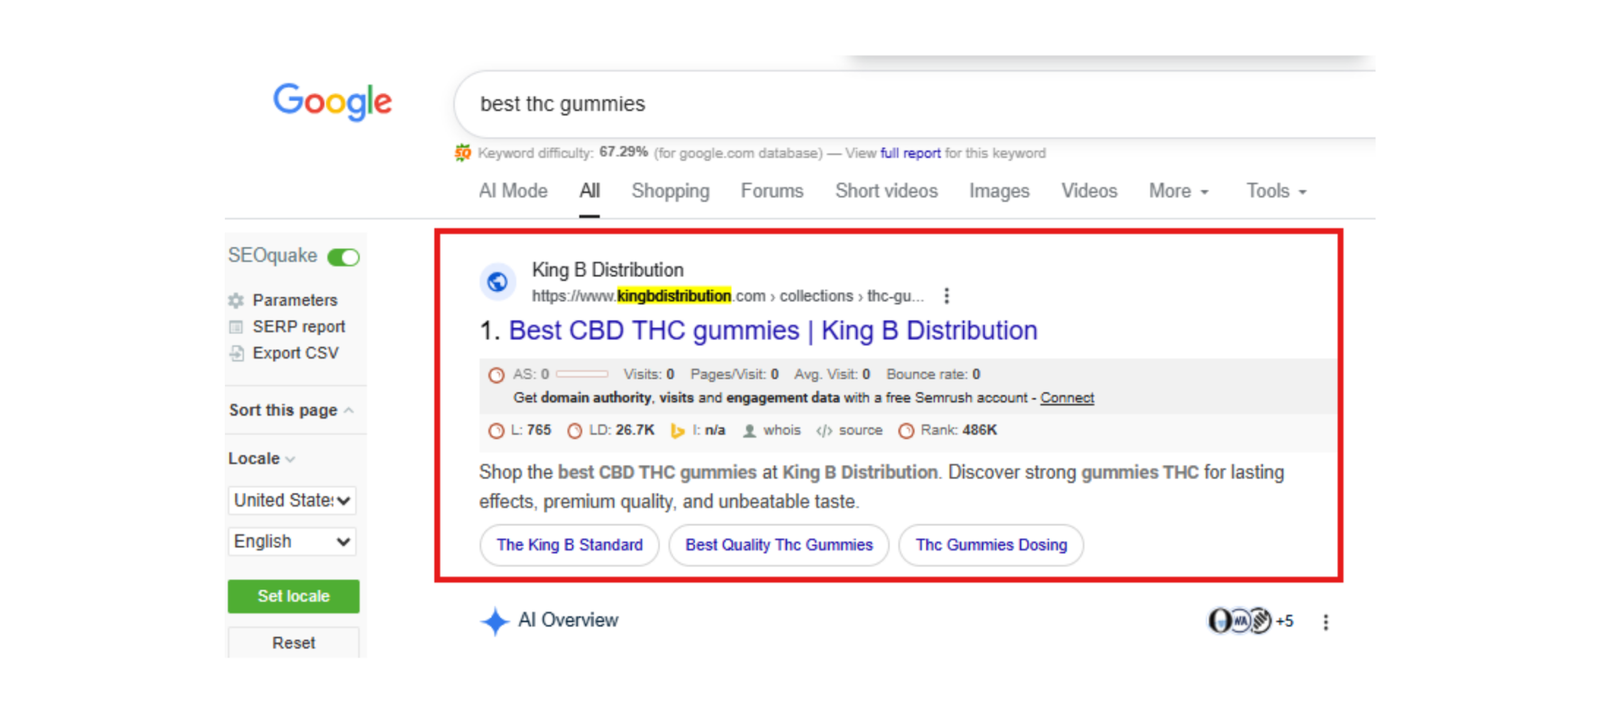Click the Export CSV file icon
Image resolution: width=1600 pixels, height=713 pixels.
[x=236, y=353]
